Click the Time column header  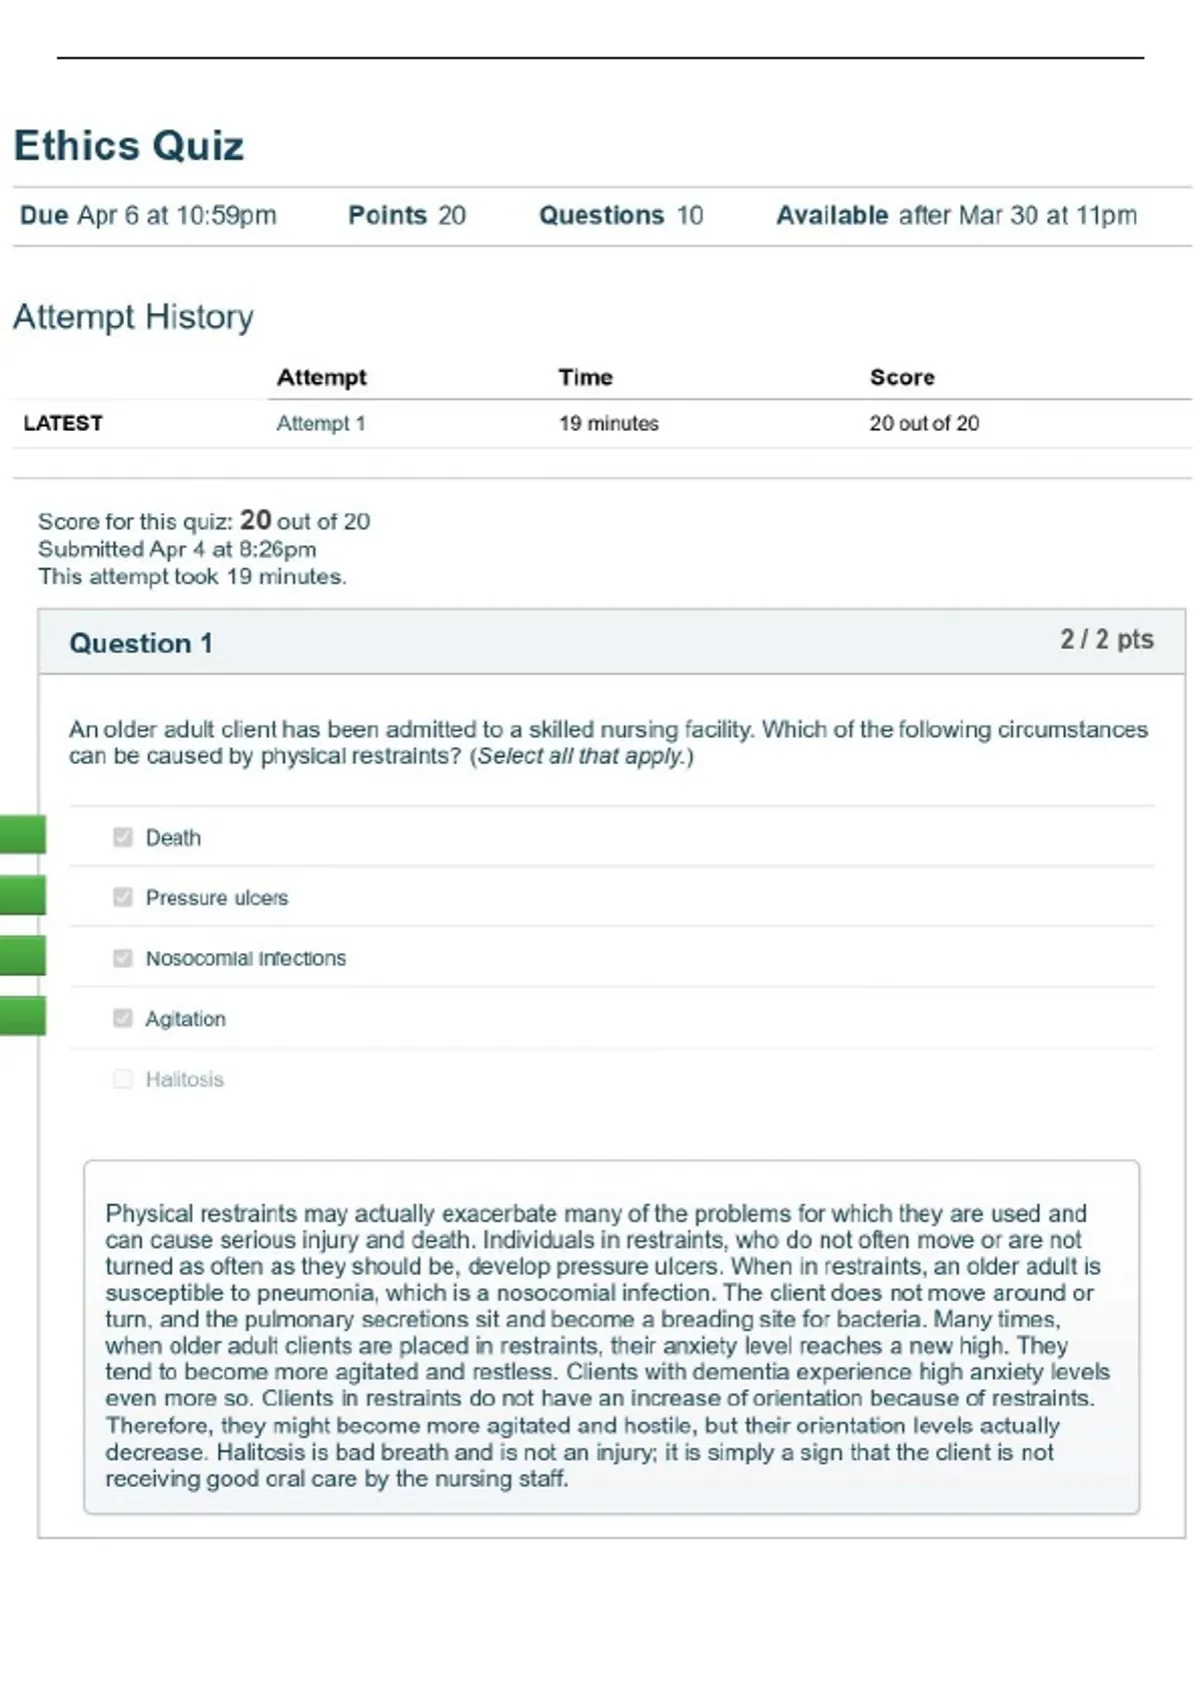[x=586, y=377]
